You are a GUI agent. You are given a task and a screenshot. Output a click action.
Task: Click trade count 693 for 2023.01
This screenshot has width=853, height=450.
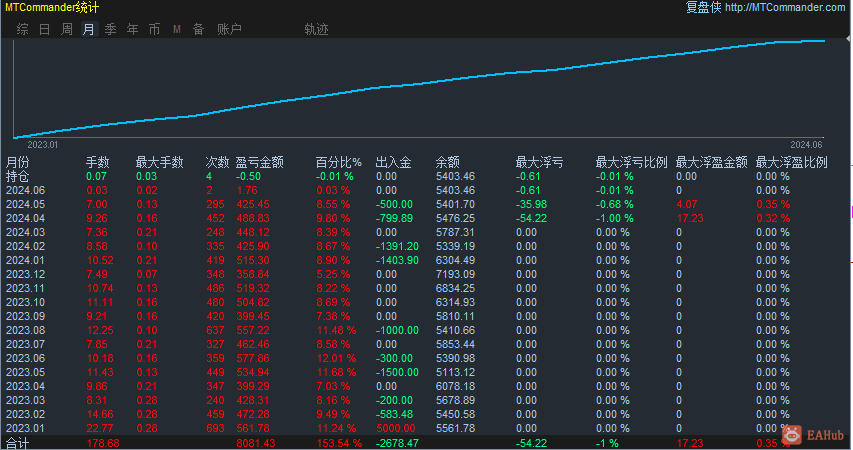(x=215, y=428)
